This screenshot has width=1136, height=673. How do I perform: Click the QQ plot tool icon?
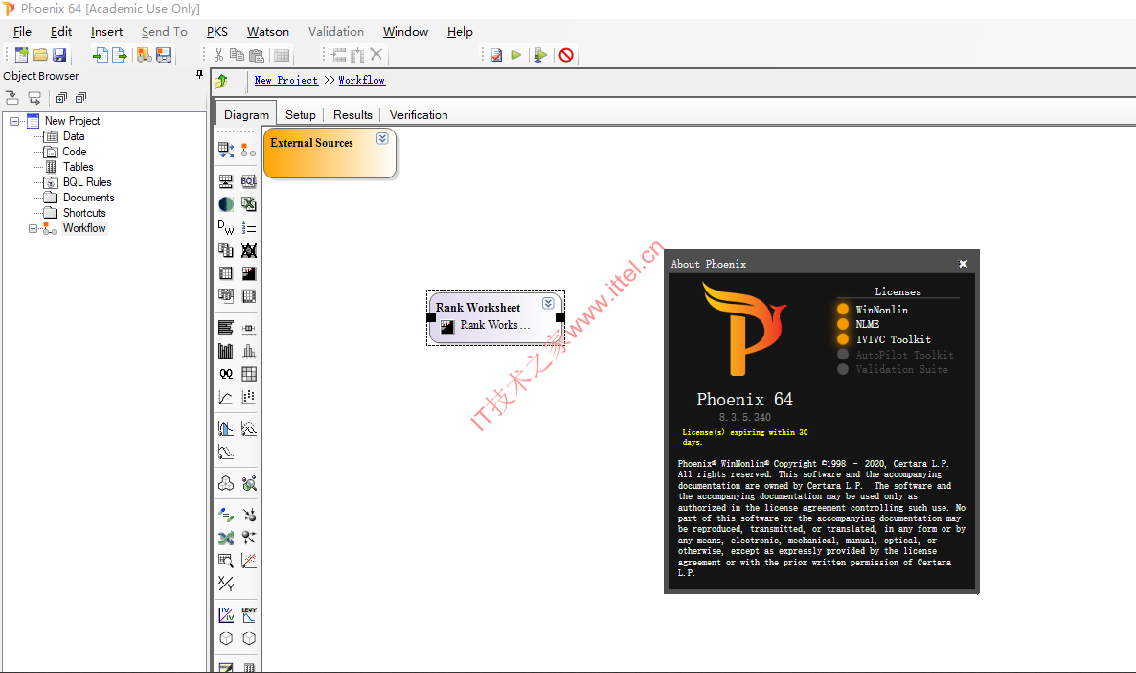[x=226, y=374]
